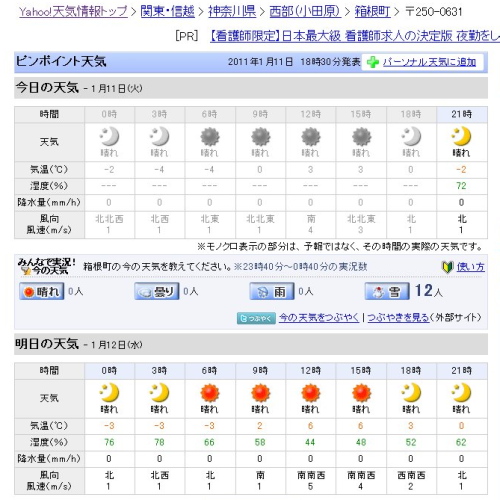Click the 雪 snow report button
The image size is (500, 500).
[387, 291]
